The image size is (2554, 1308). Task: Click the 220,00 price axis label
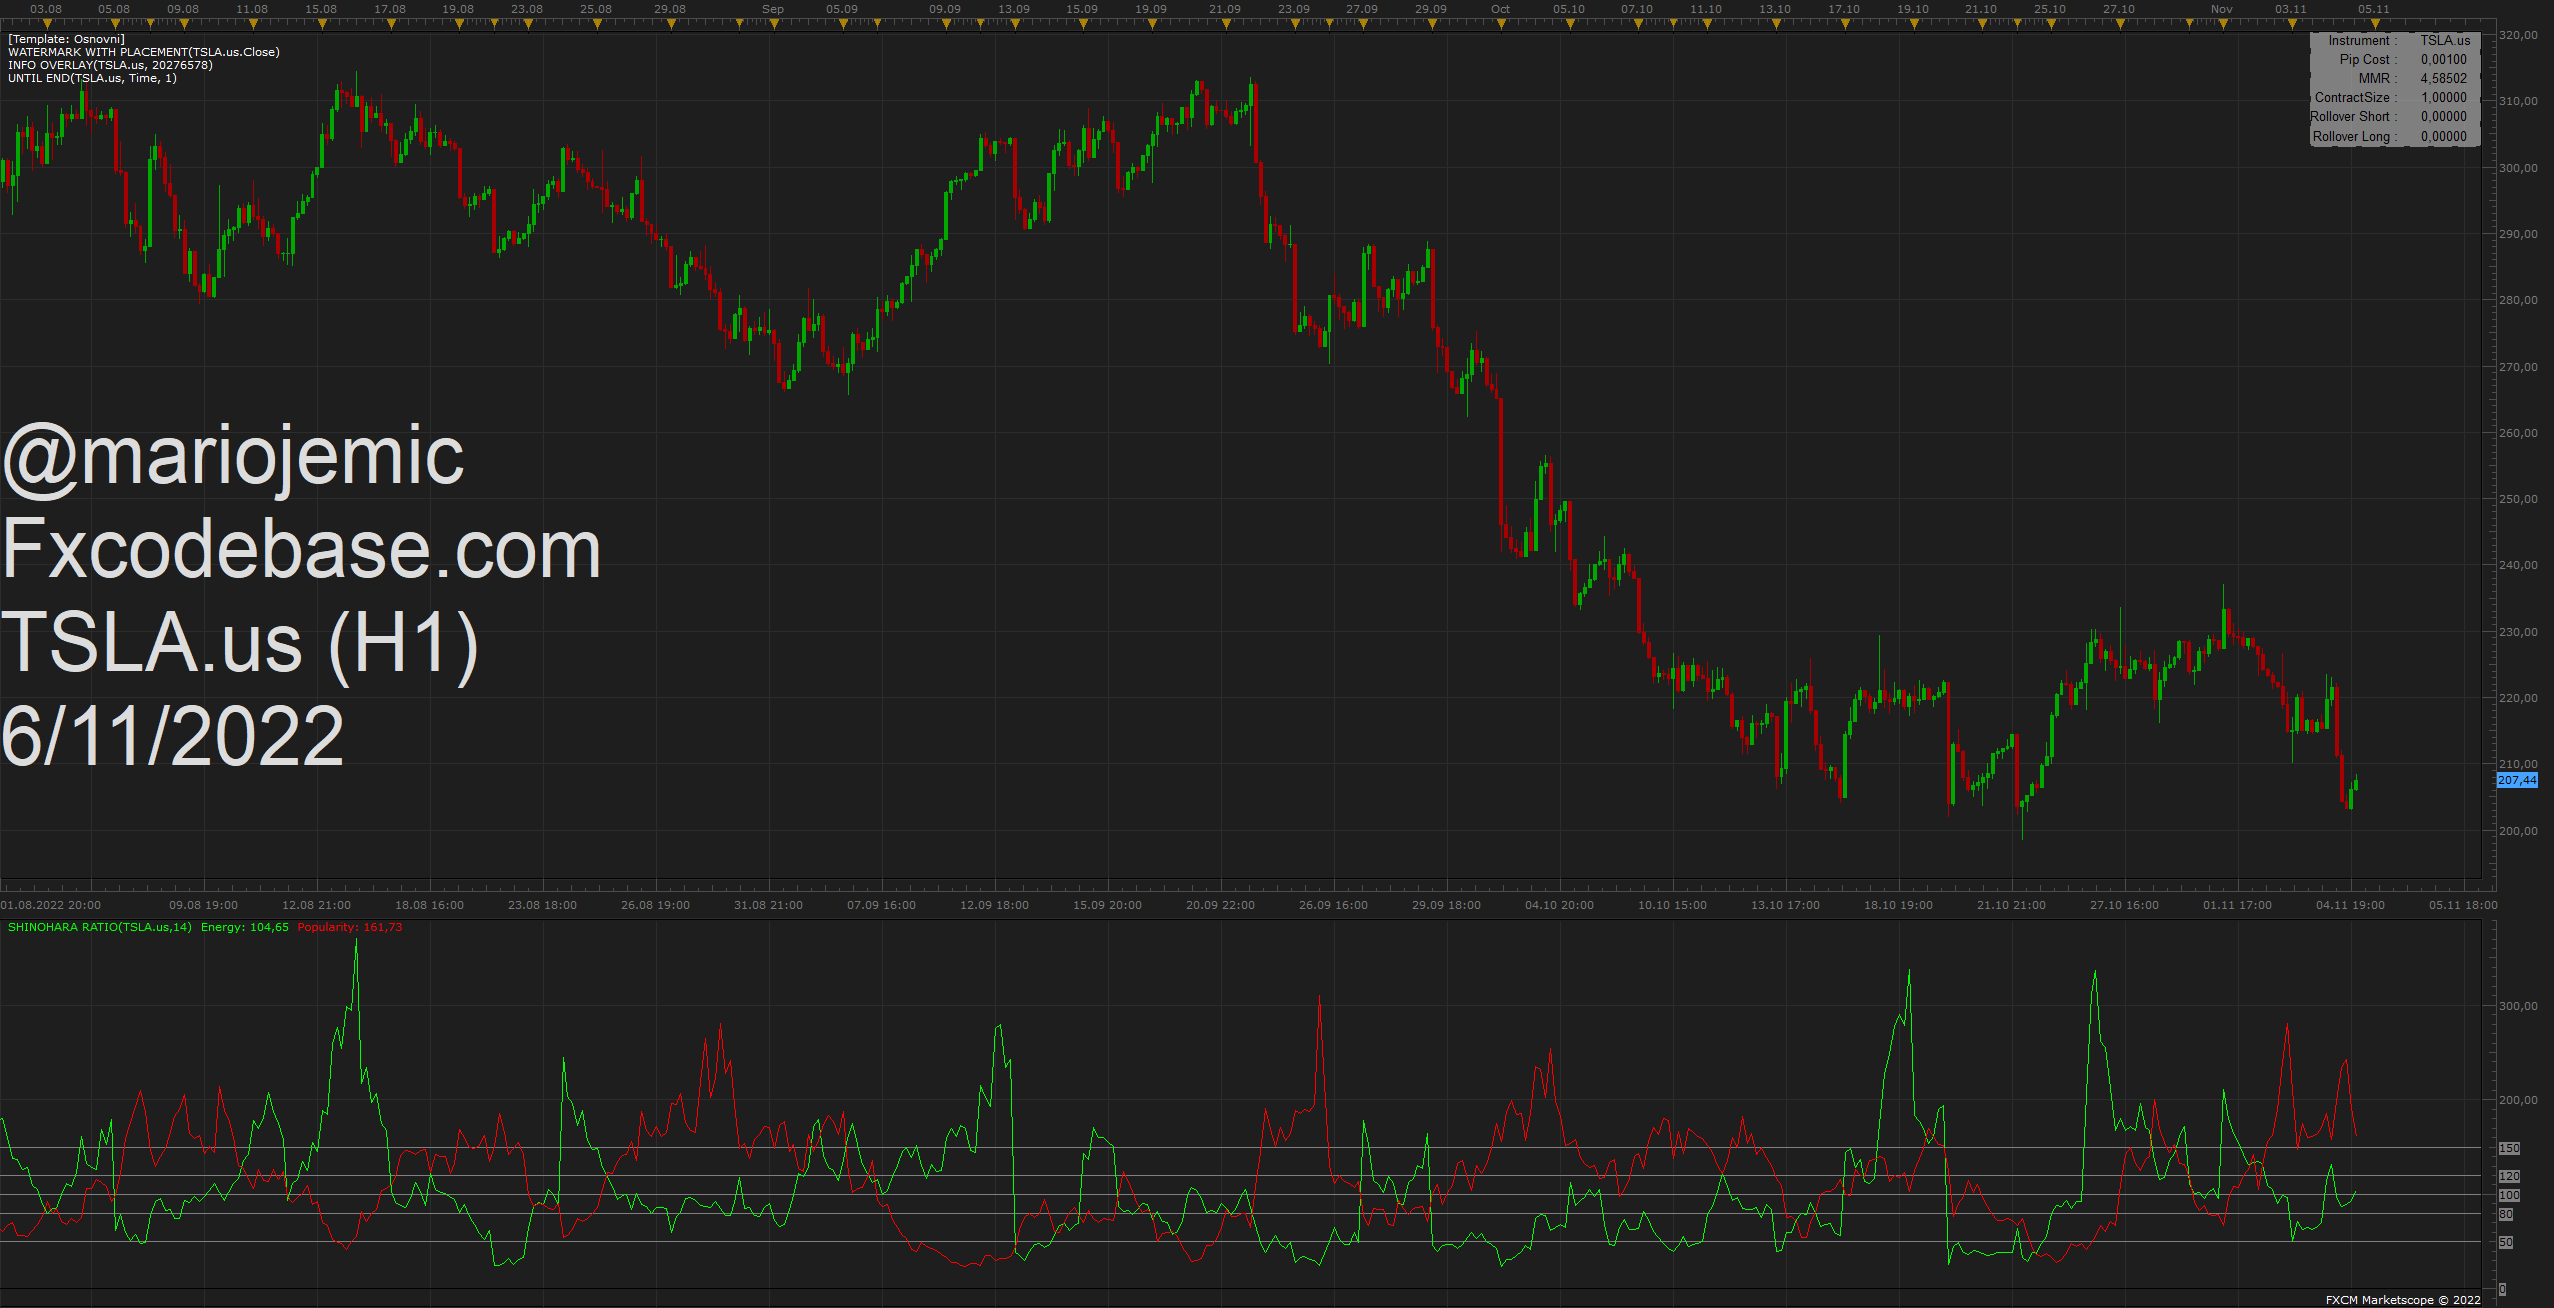[2518, 698]
